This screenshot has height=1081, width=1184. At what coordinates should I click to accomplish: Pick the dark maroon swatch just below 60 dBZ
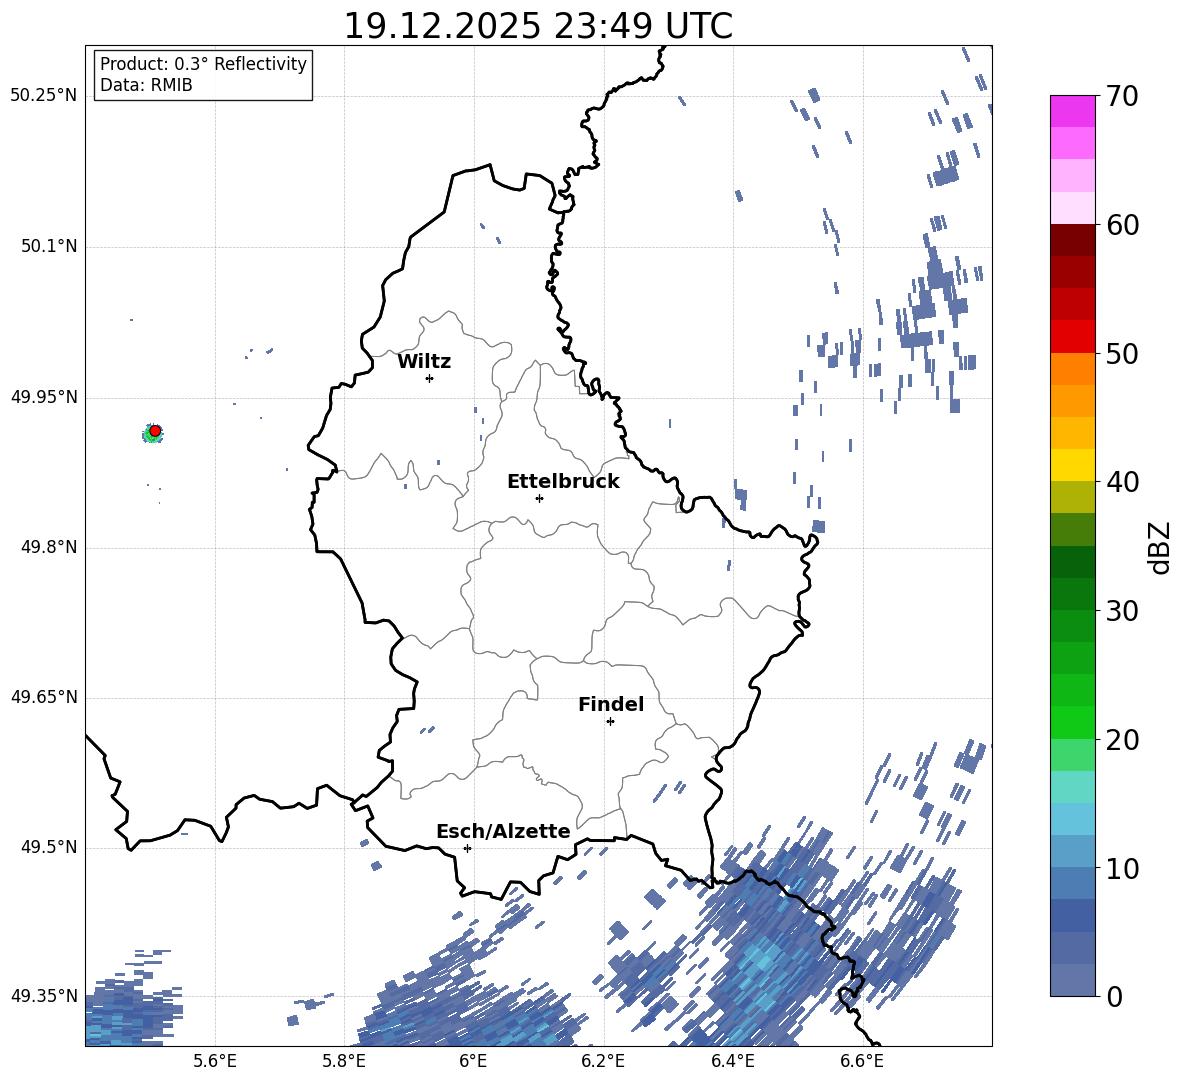tap(1073, 240)
